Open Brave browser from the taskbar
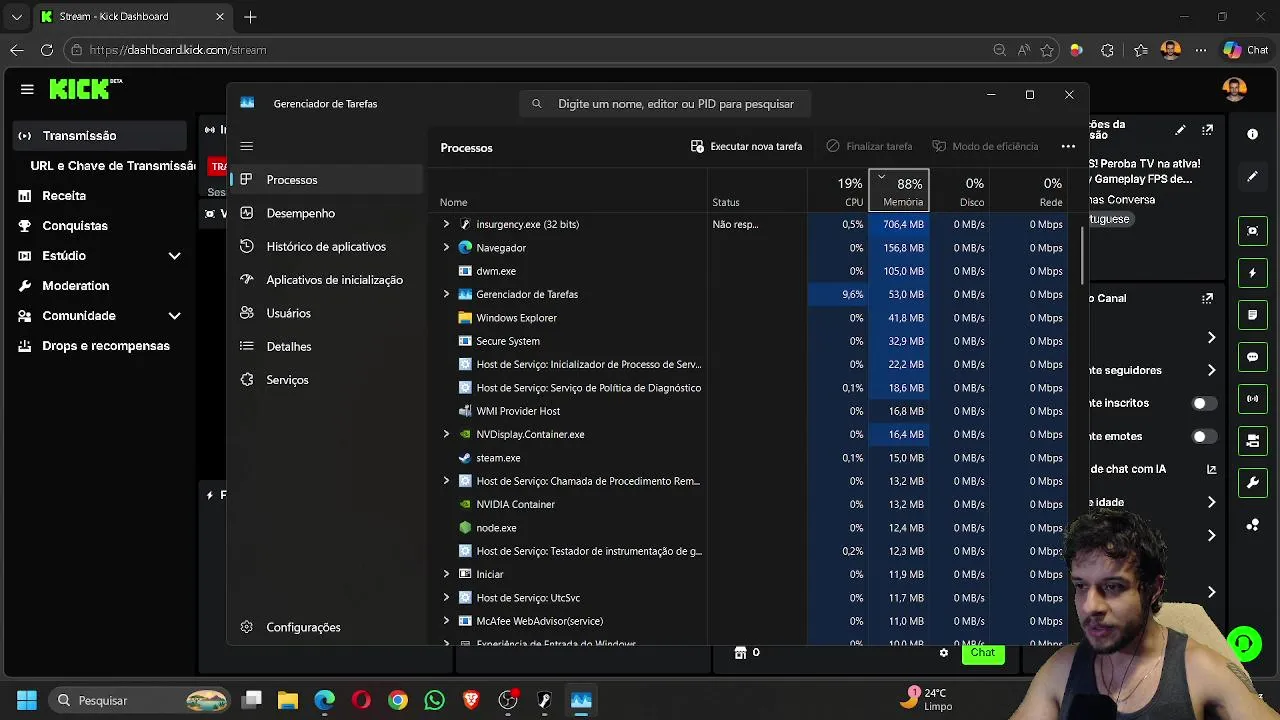 [x=471, y=700]
